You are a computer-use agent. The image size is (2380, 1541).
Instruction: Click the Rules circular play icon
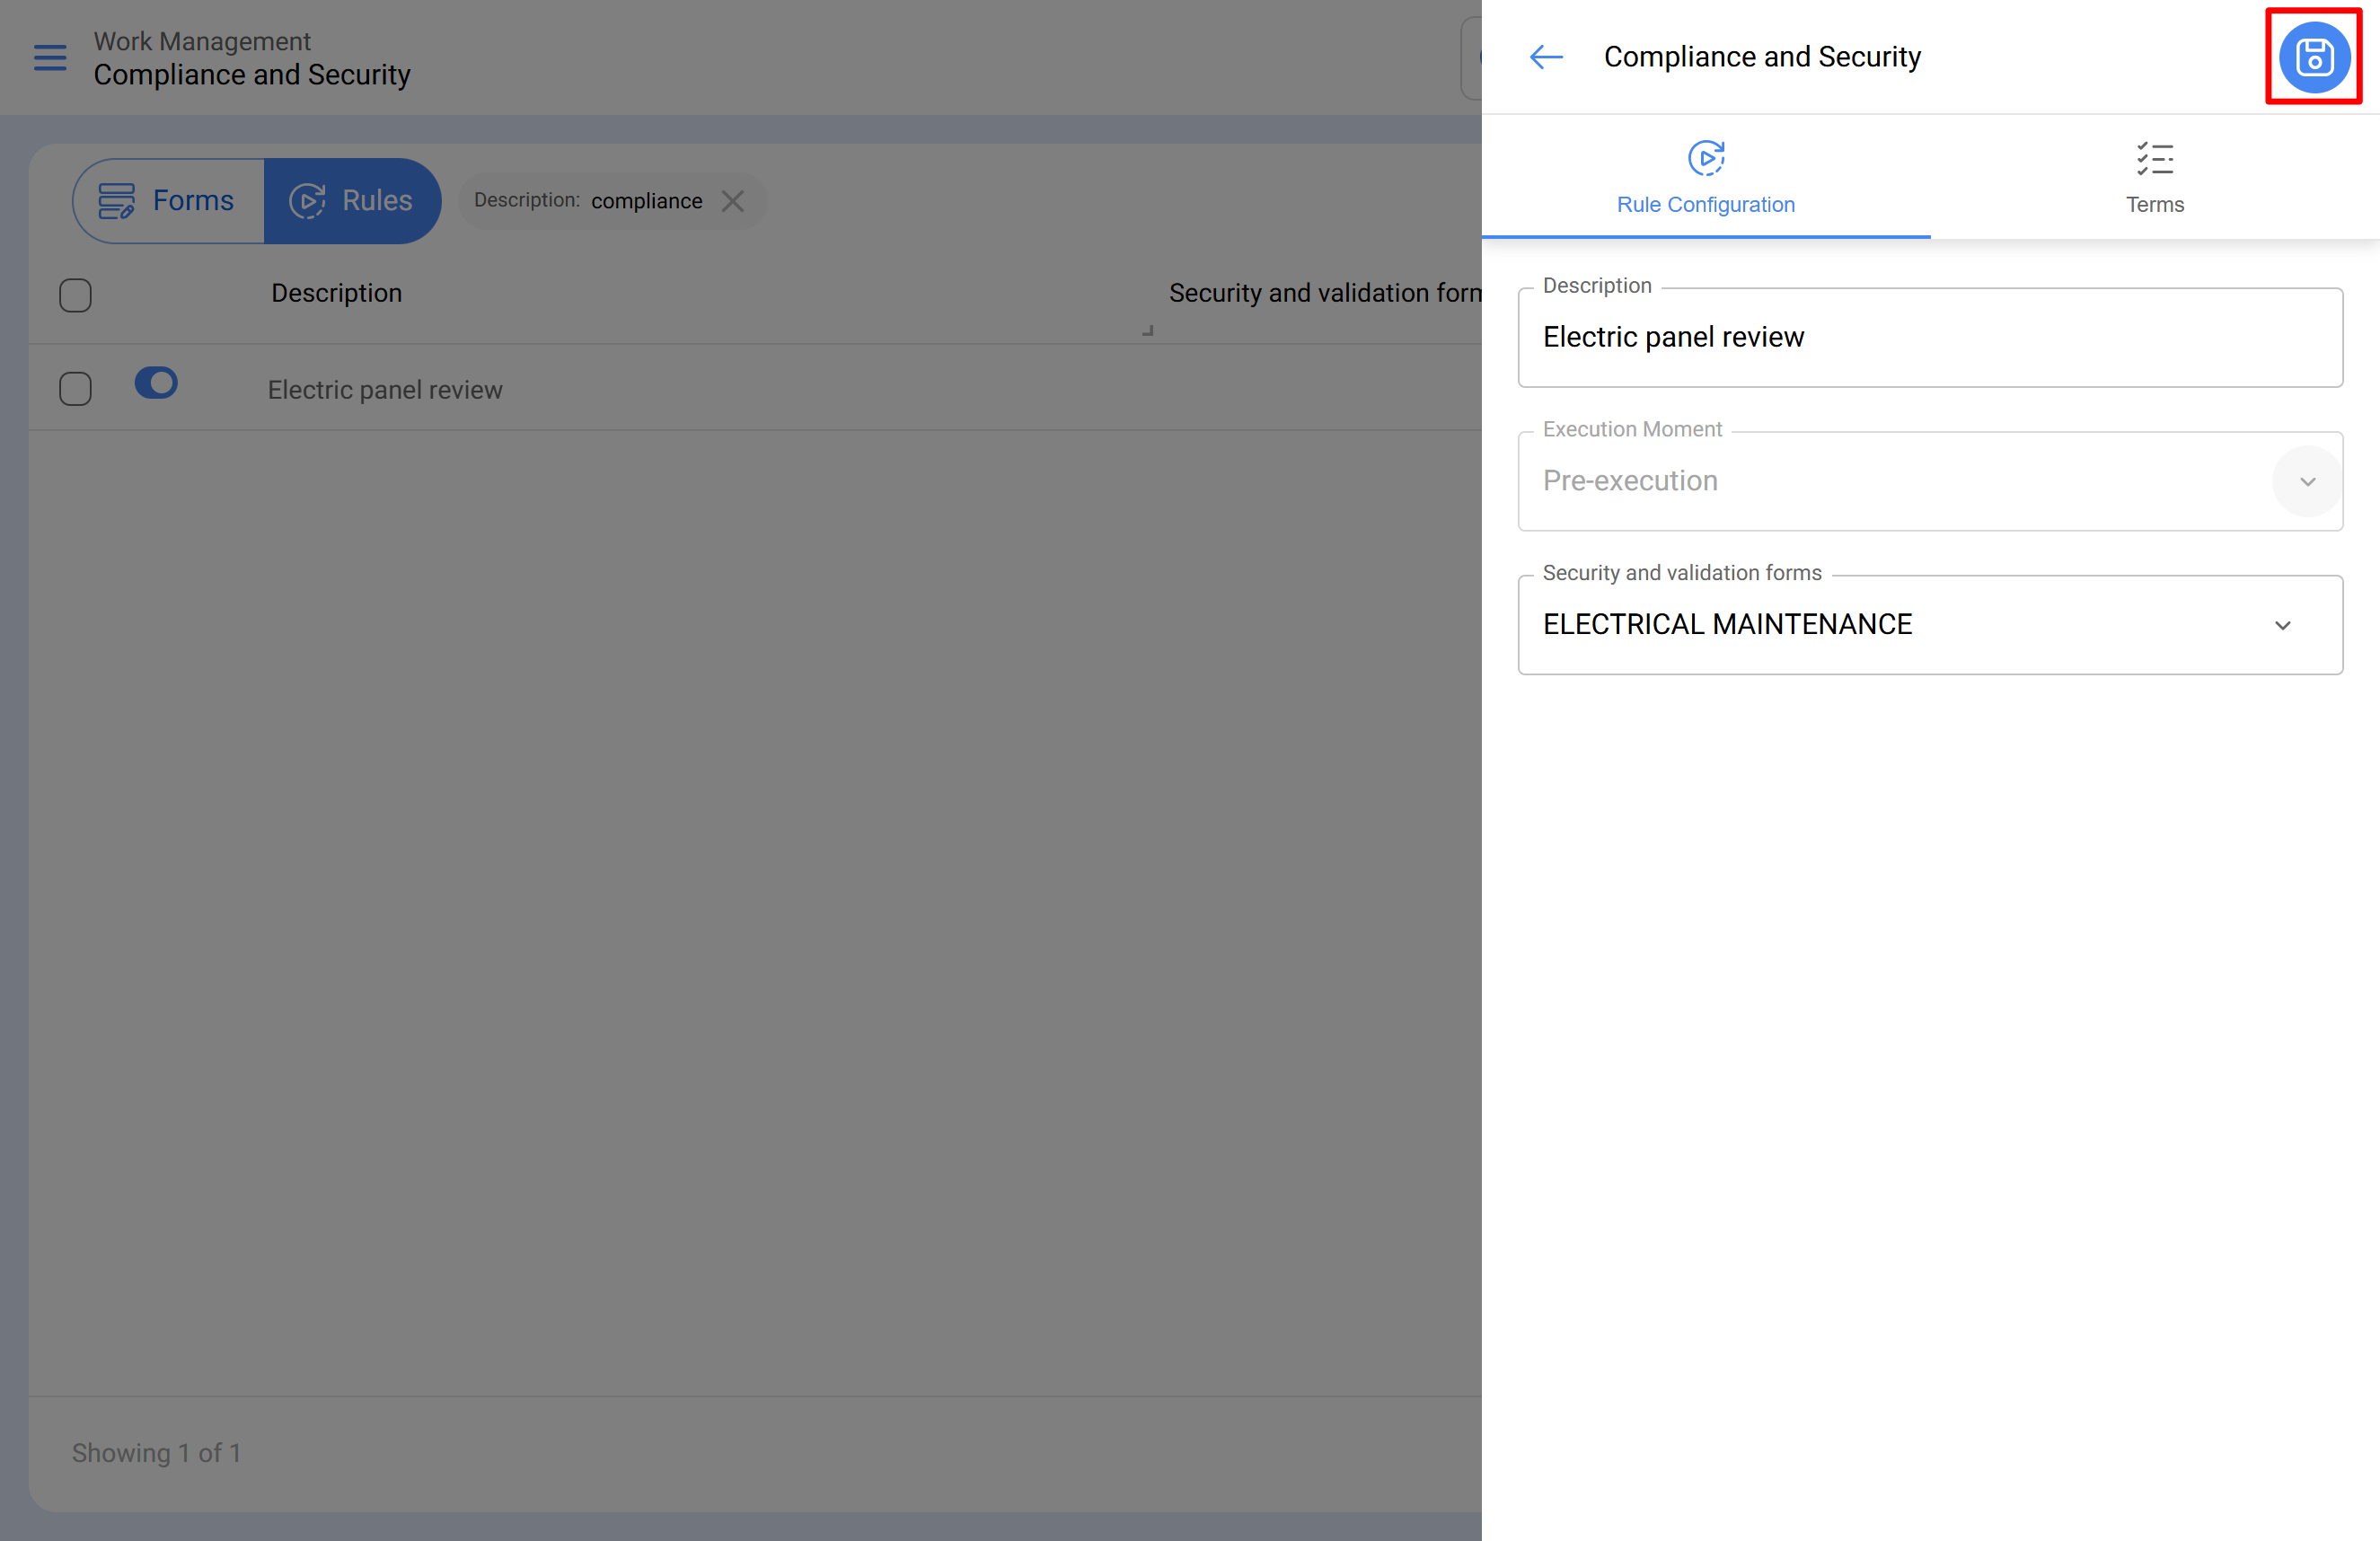pyautogui.click(x=307, y=201)
